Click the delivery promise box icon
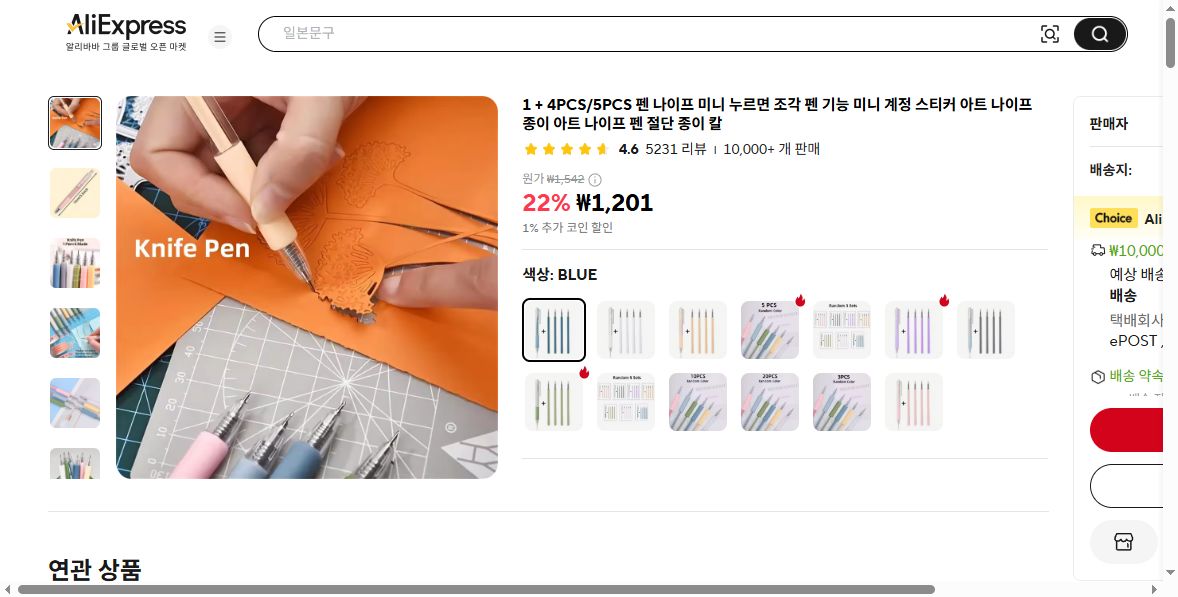This screenshot has width=1178, height=597. tap(1098, 376)
